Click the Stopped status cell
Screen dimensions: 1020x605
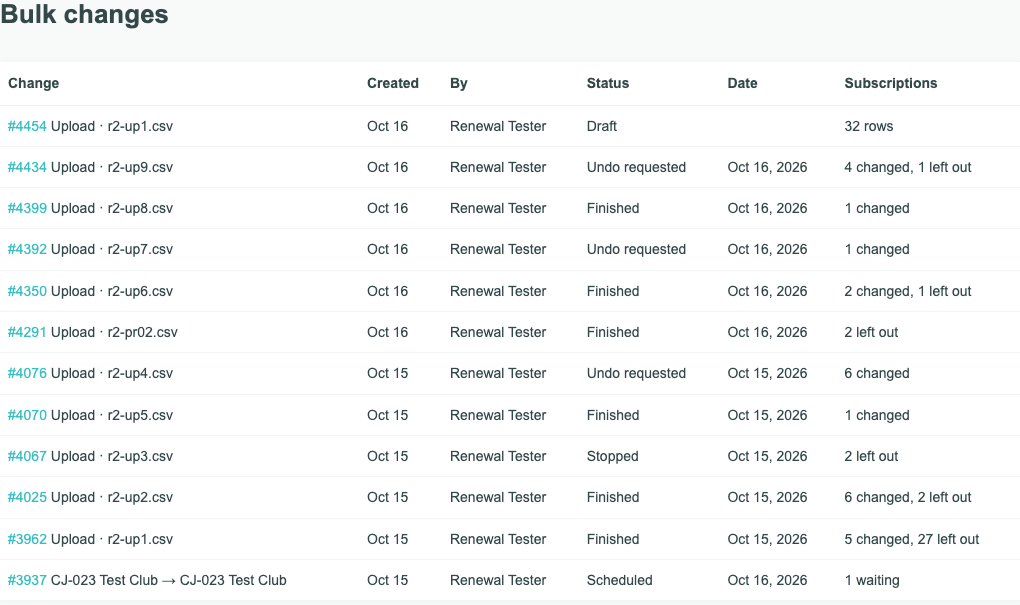(x=612, y=456)
